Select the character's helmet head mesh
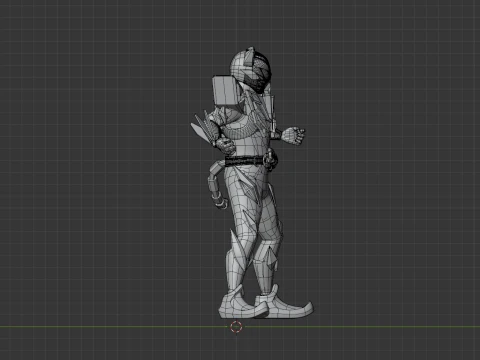The width and height of the screenshot is (480, 360). (250, 69)
